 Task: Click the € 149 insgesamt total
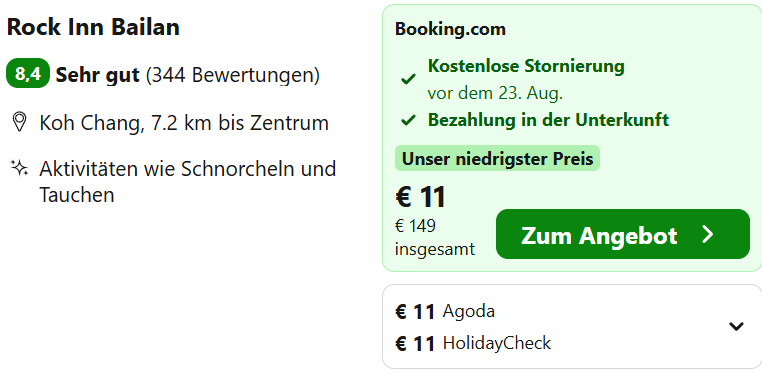coord(435,238)
